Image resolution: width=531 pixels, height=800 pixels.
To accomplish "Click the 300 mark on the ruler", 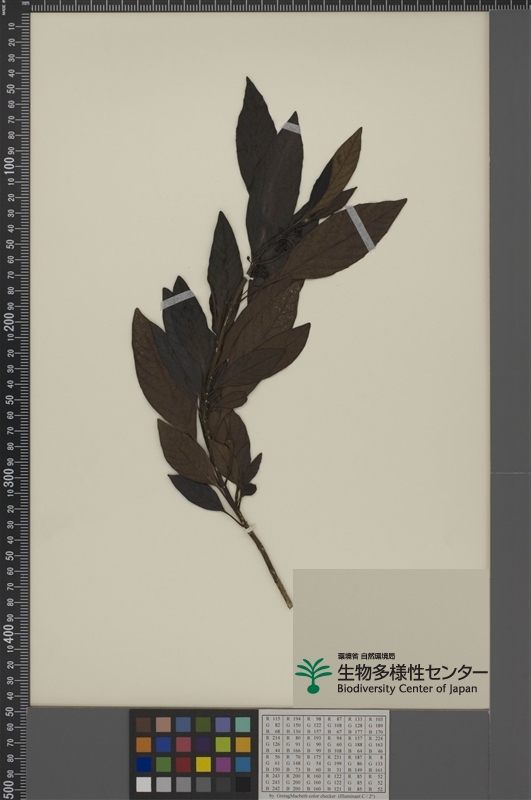I will tap(10, 478).
